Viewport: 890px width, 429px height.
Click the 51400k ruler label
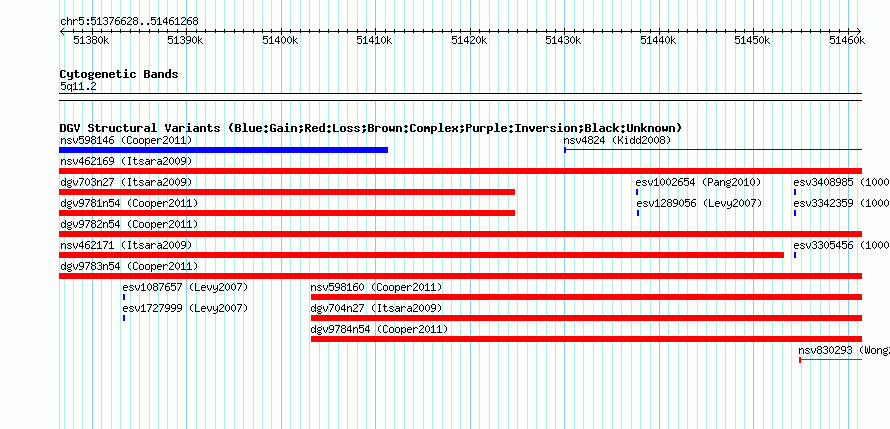click(280, 40)
